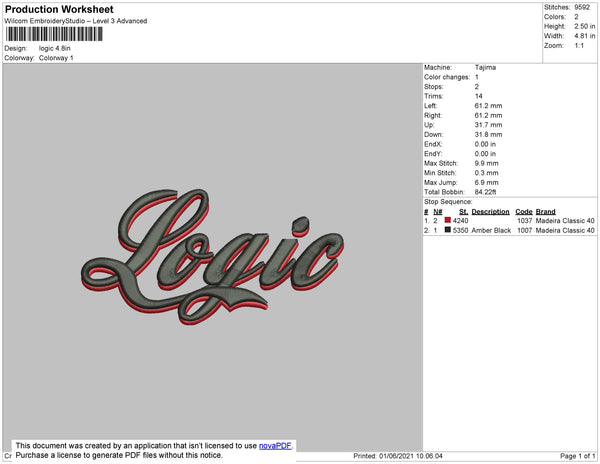Click the red 4240 thread swatch
Viewport: 600px width, 464px height.
(x=448, y=220)
